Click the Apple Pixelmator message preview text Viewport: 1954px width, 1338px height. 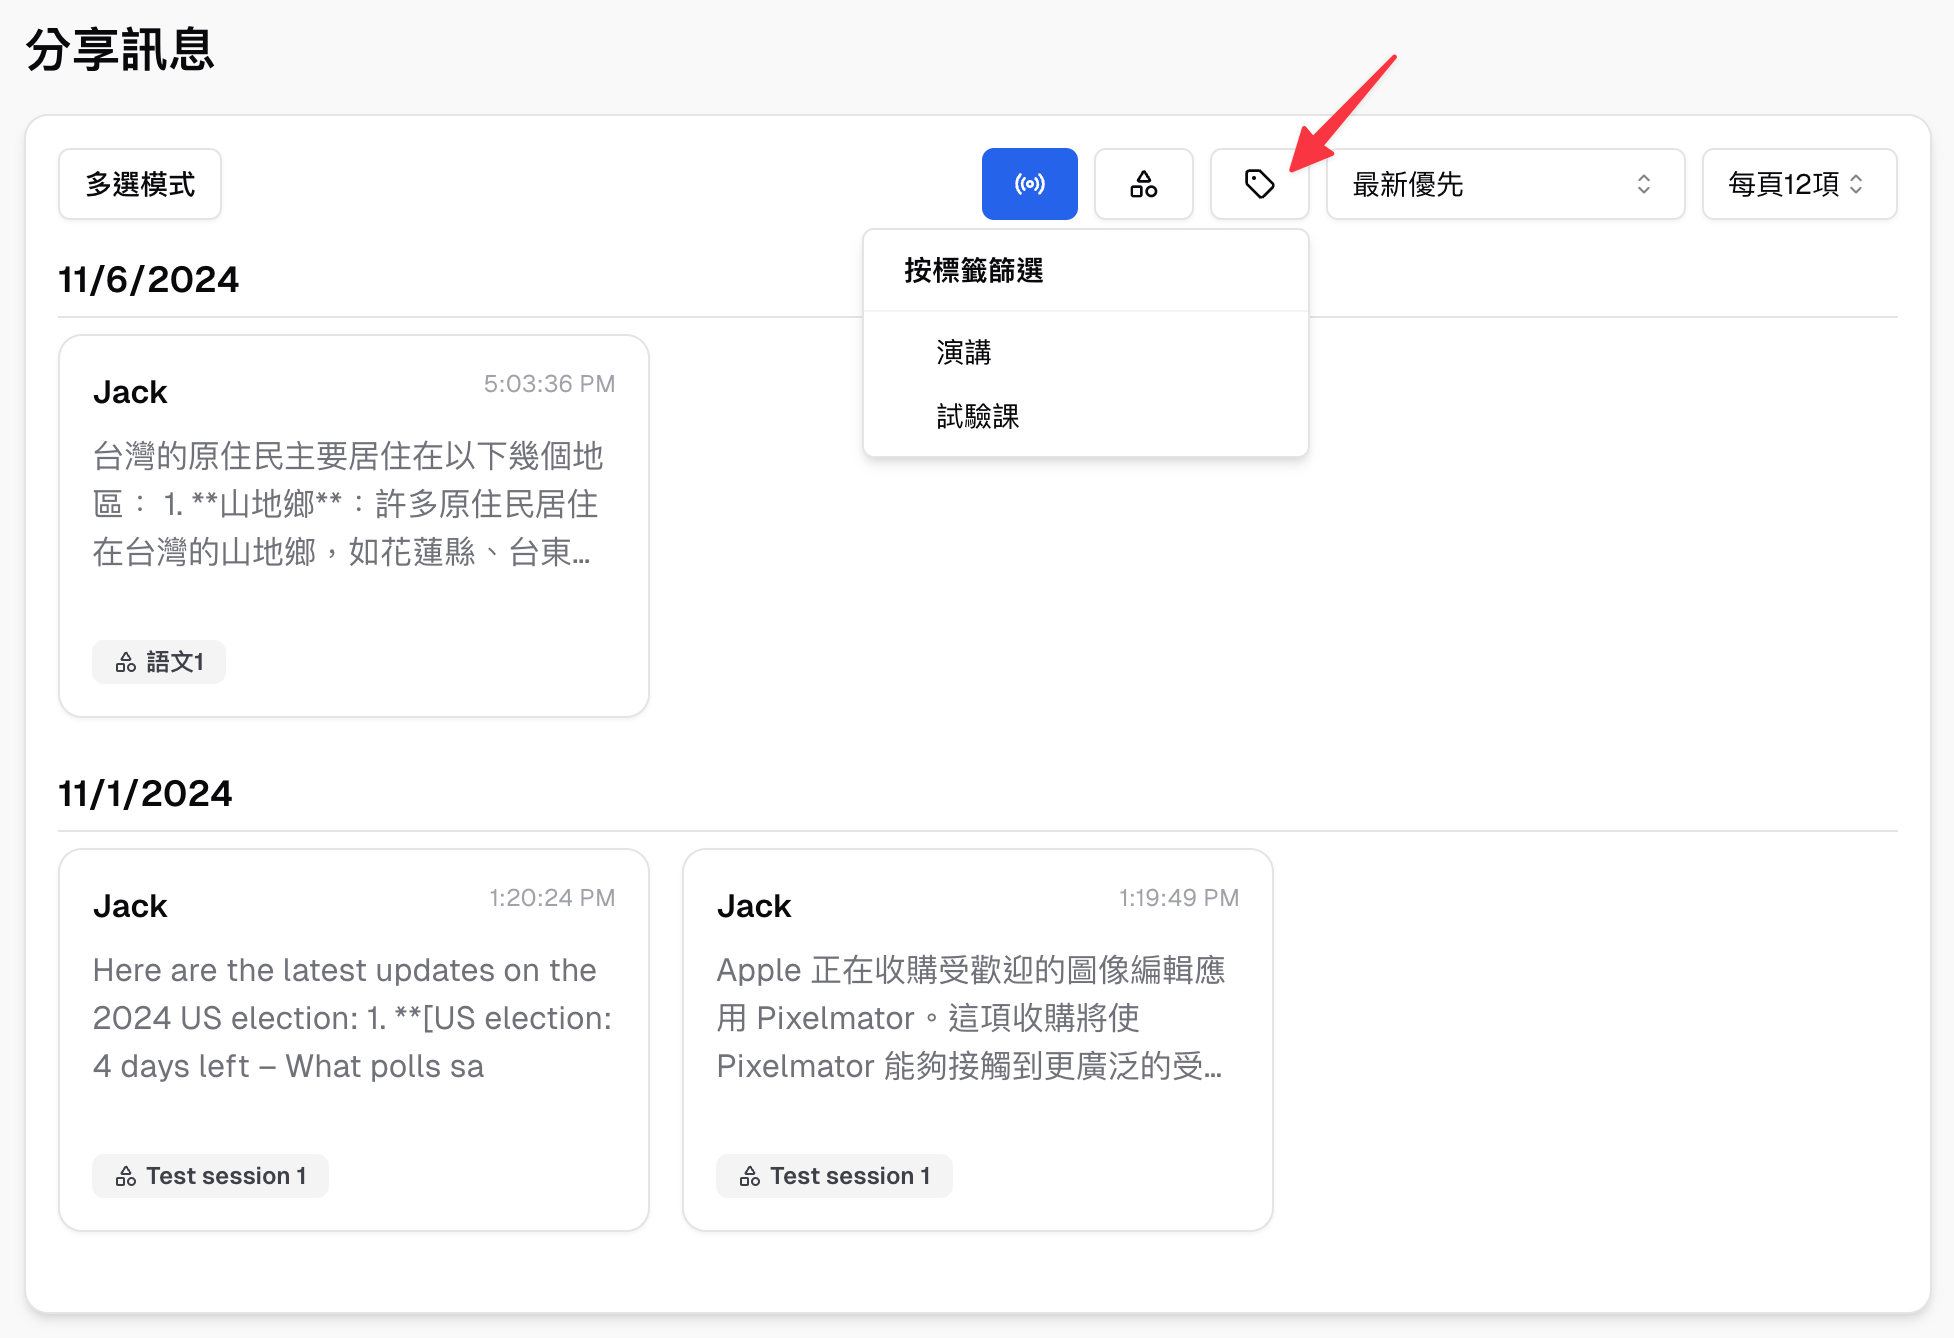[971, 1018]
